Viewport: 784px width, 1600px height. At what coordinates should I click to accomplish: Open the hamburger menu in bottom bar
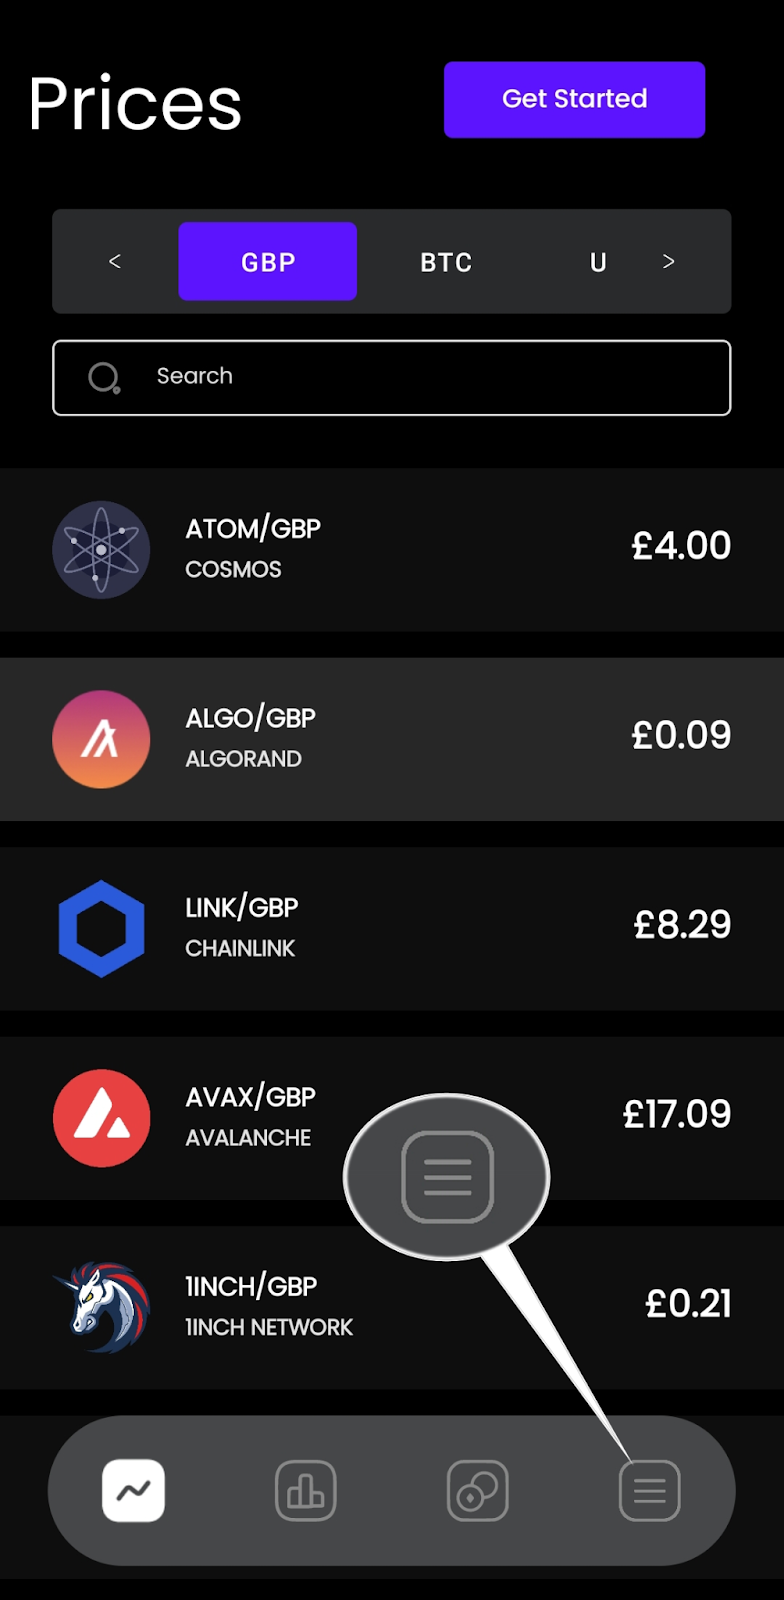[649, 1491]
